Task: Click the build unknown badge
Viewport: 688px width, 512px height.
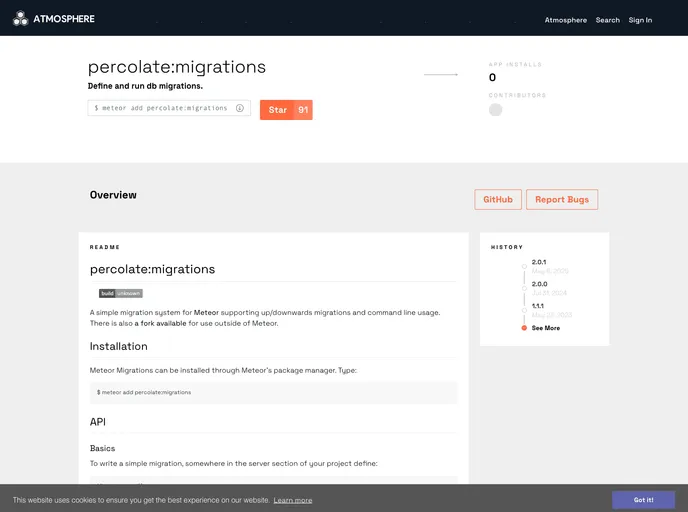Action: tap(121, 293)
